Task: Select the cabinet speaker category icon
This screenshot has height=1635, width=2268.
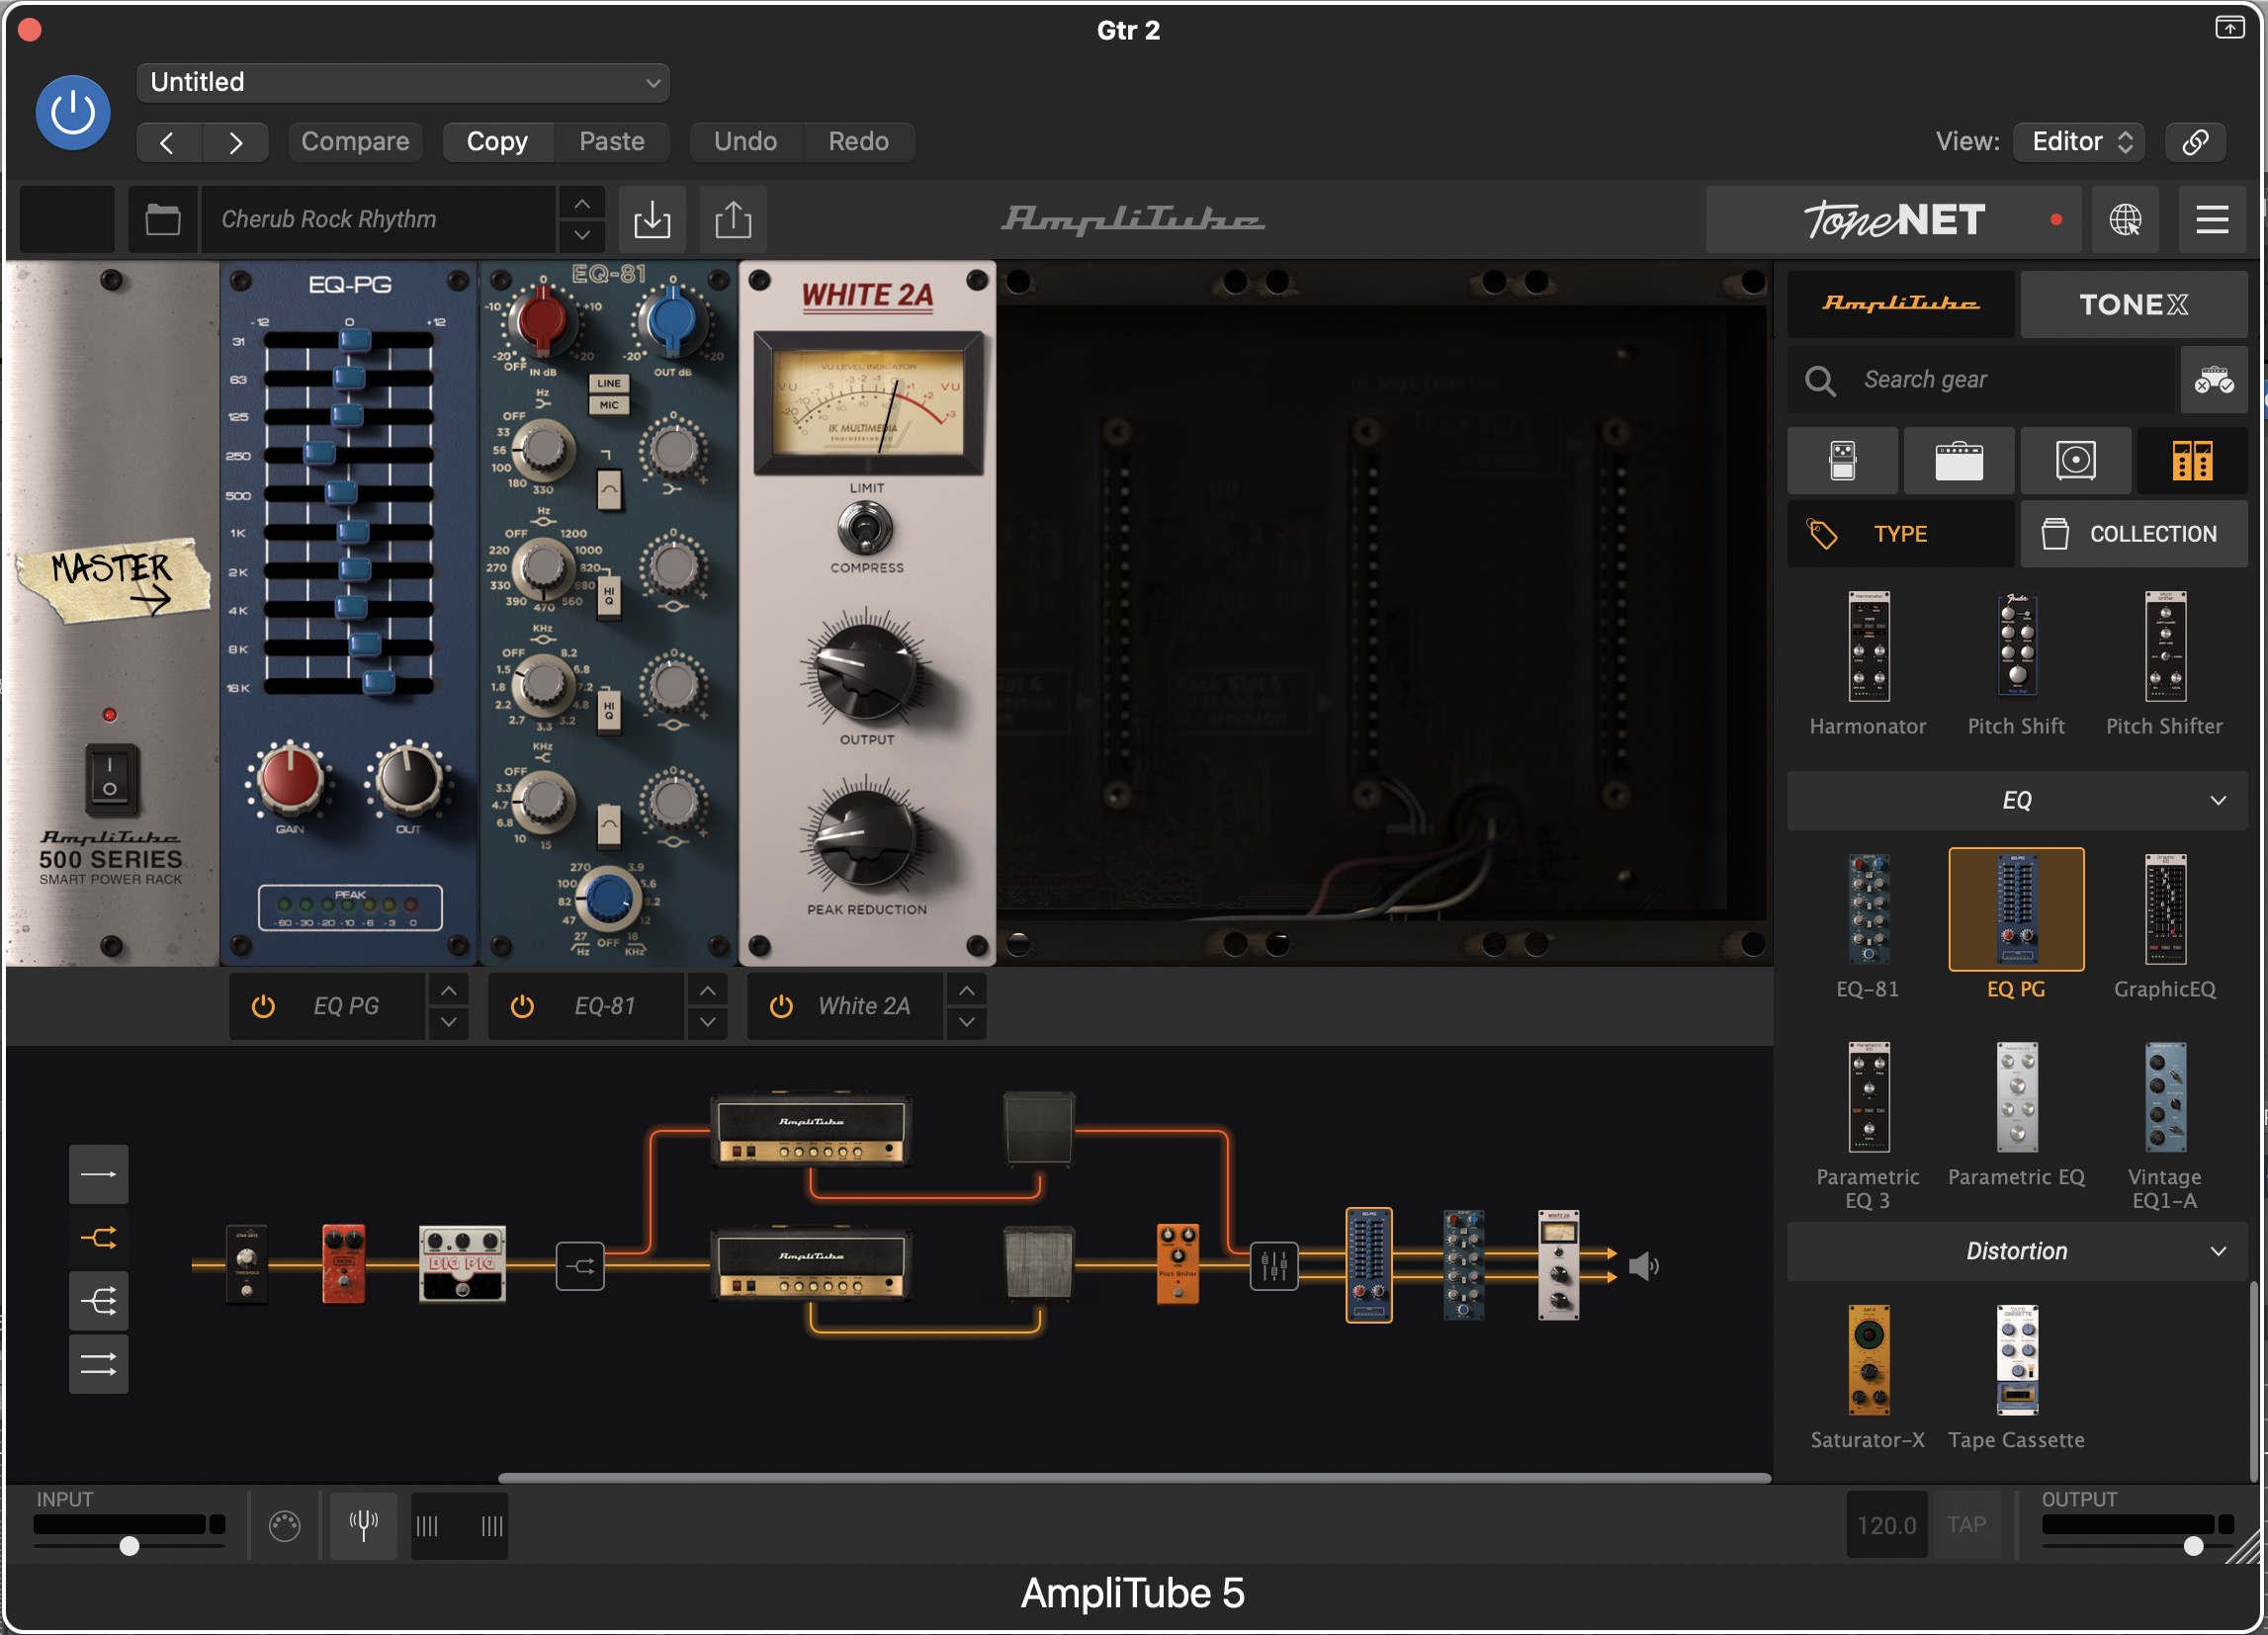Action: click(2075, 461)
